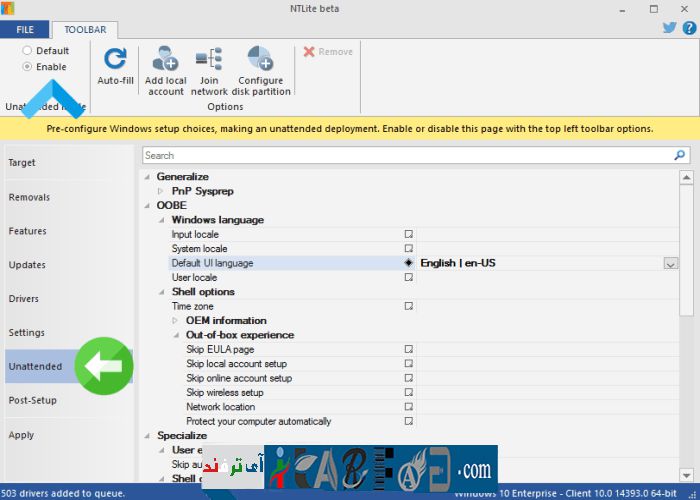The image size is (700, 500).
Task: Select the Default radio button
Action: [x=28, y=50]
